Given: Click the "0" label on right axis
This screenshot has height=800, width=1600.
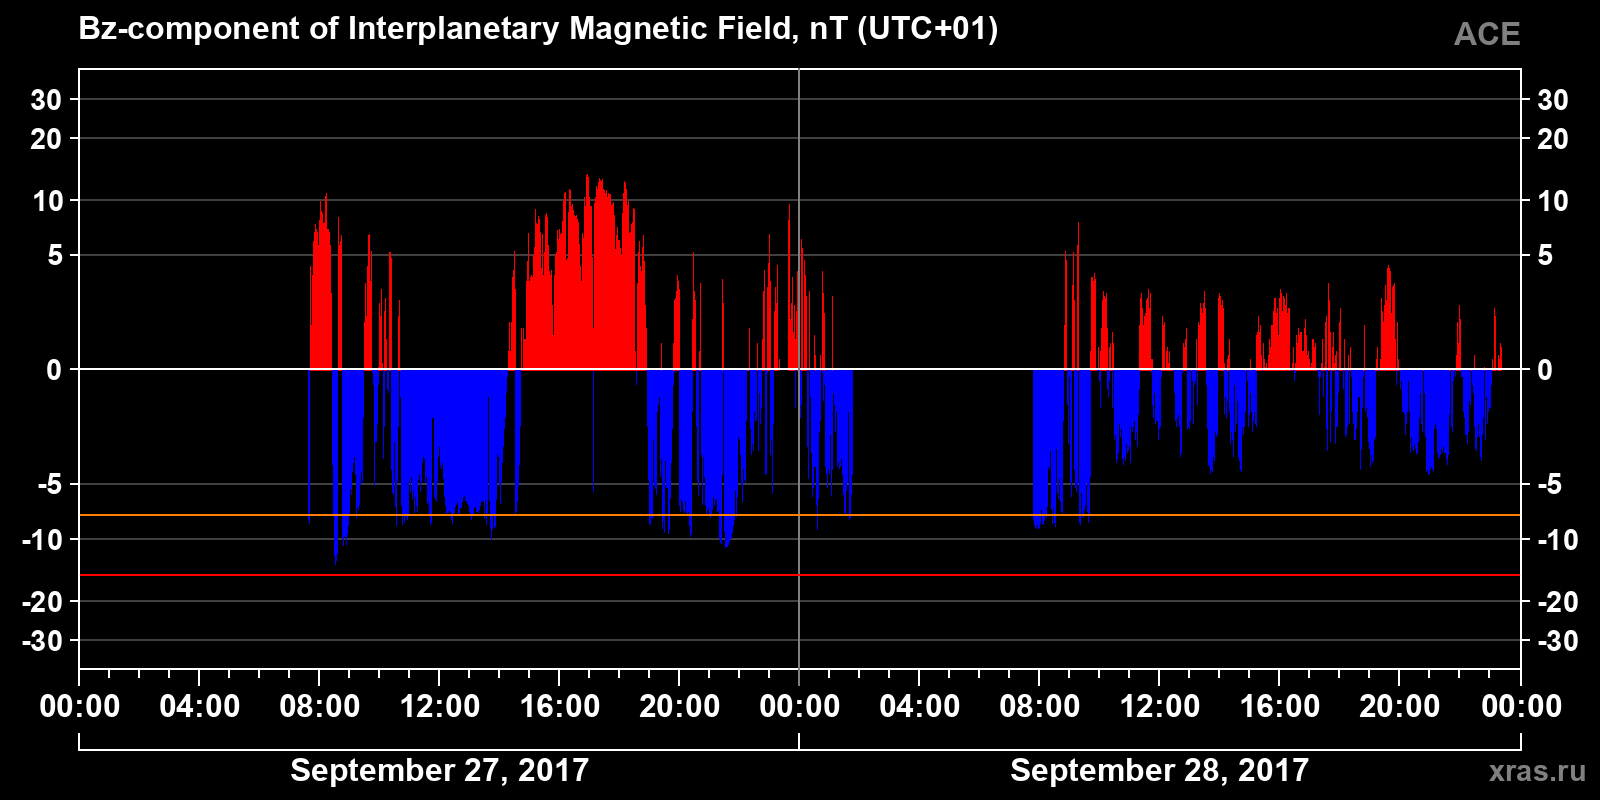Looking at the screenshot, I should coord(1545,370).
